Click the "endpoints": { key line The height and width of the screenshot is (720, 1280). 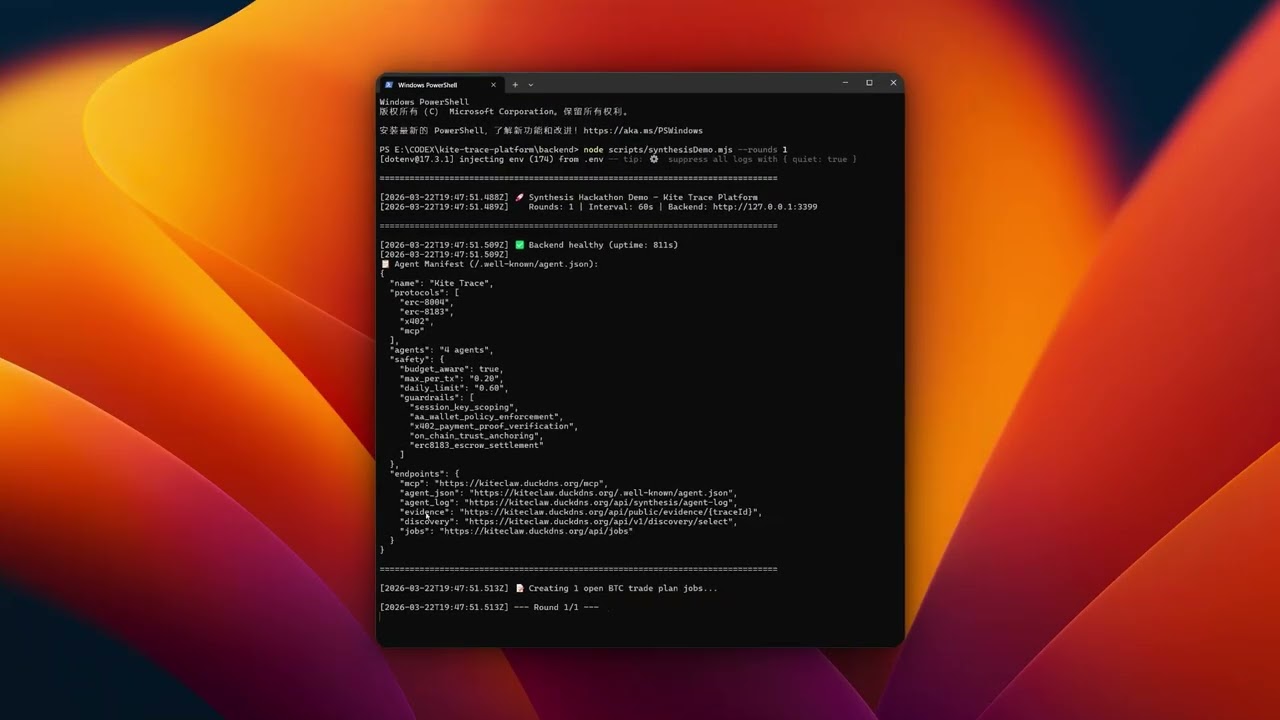pos(424,474)
